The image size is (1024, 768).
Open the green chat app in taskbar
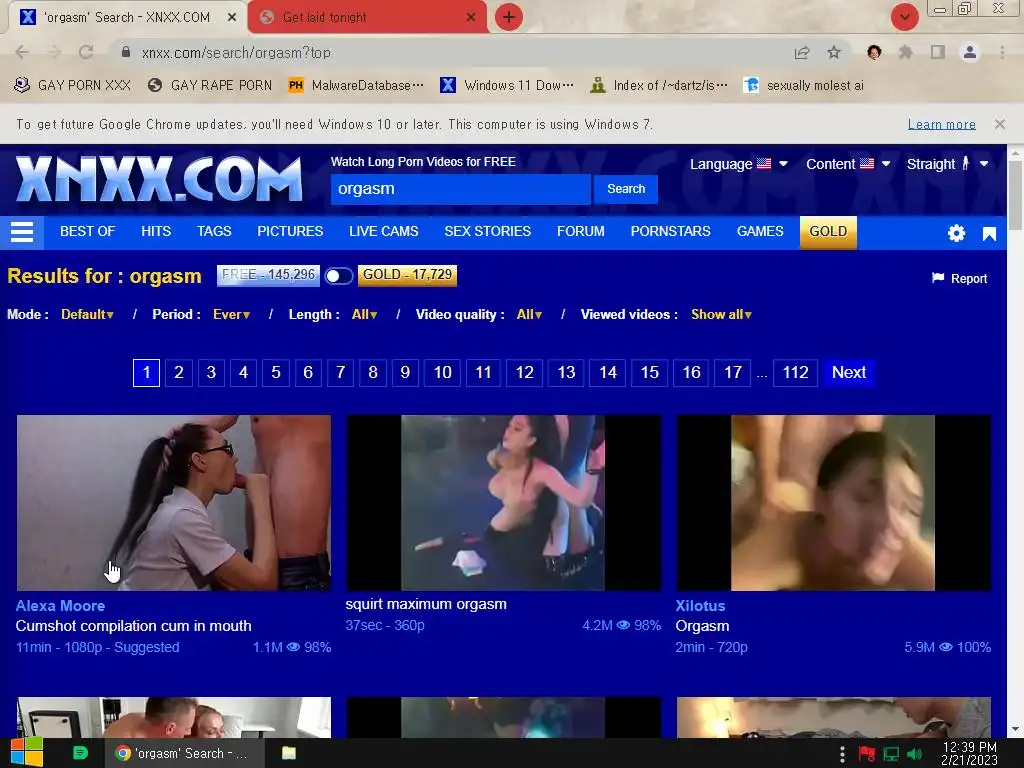pyautogui.click(x=80, y=753)
